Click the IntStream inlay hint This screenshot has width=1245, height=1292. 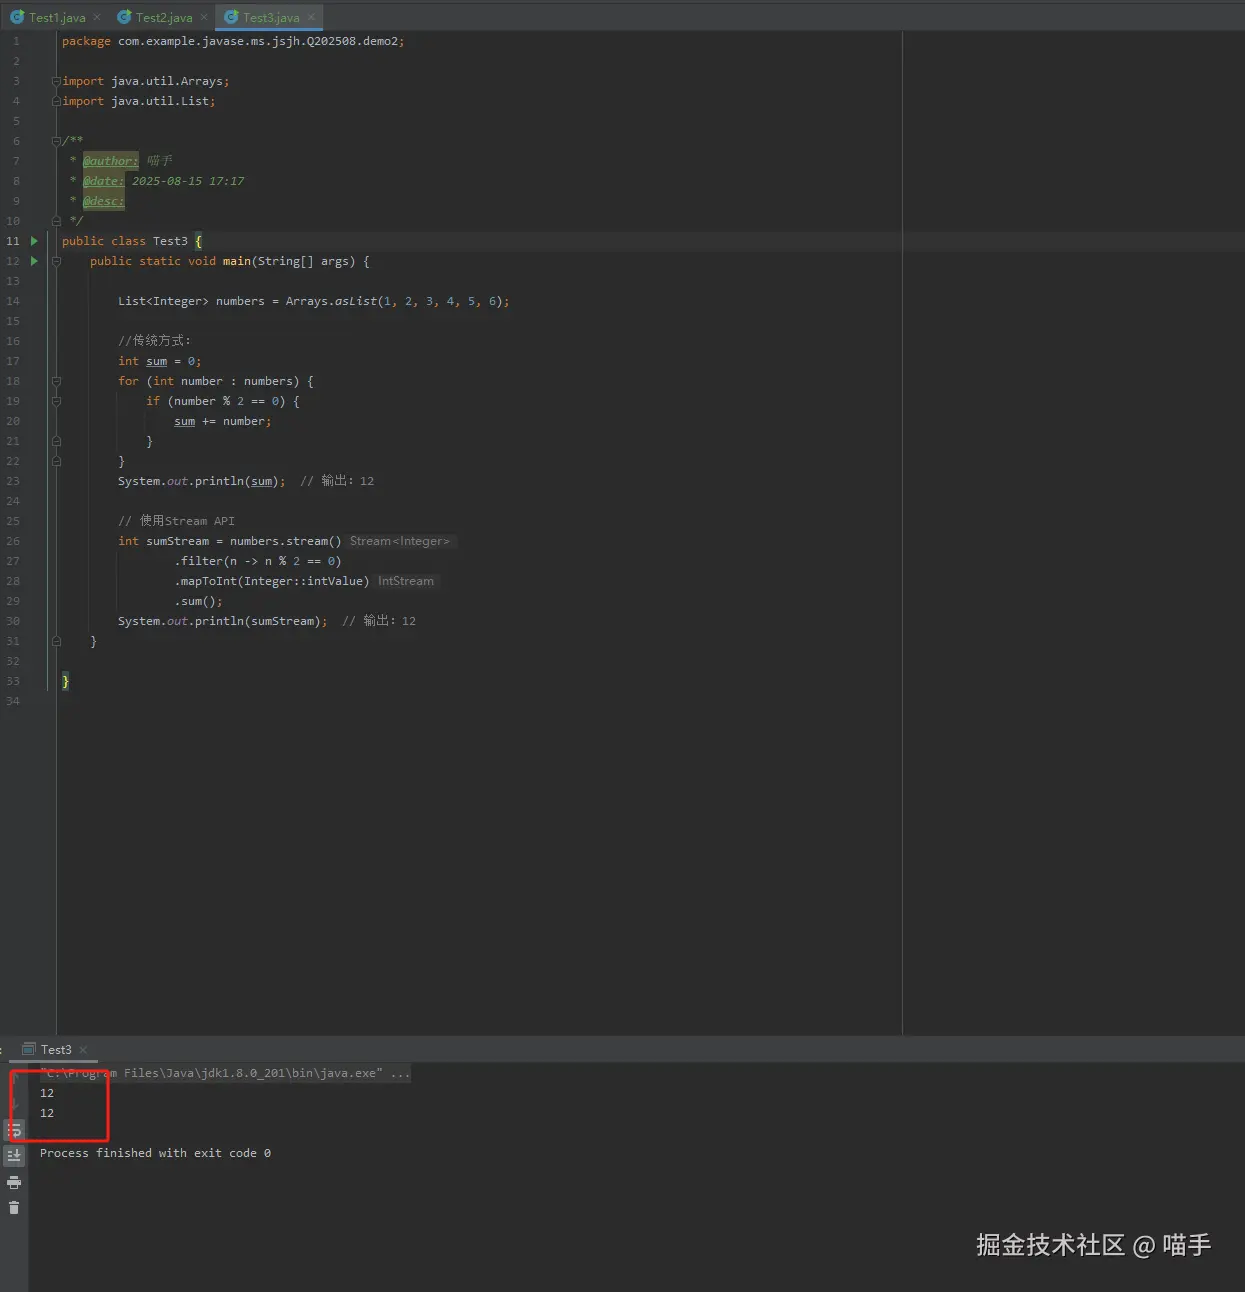point(406,581)
